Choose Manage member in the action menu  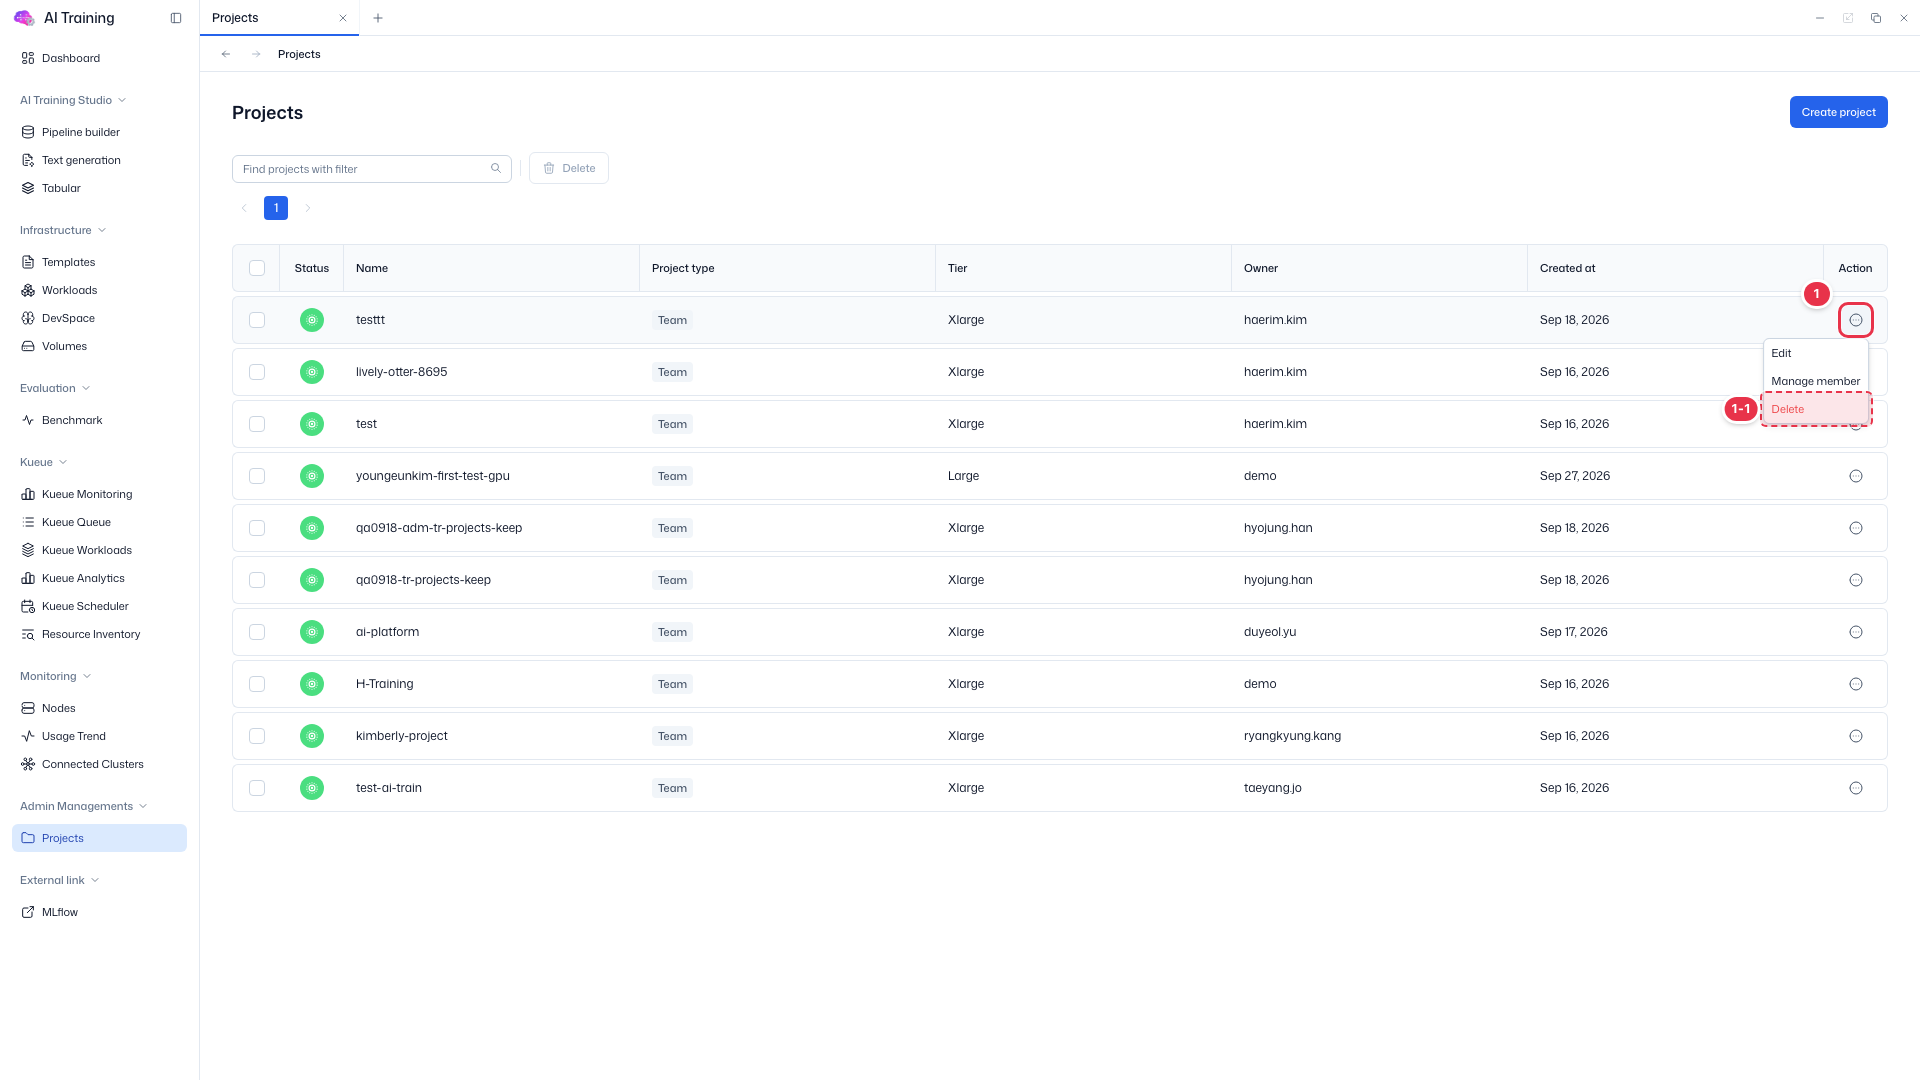(x=1815, y=381)
